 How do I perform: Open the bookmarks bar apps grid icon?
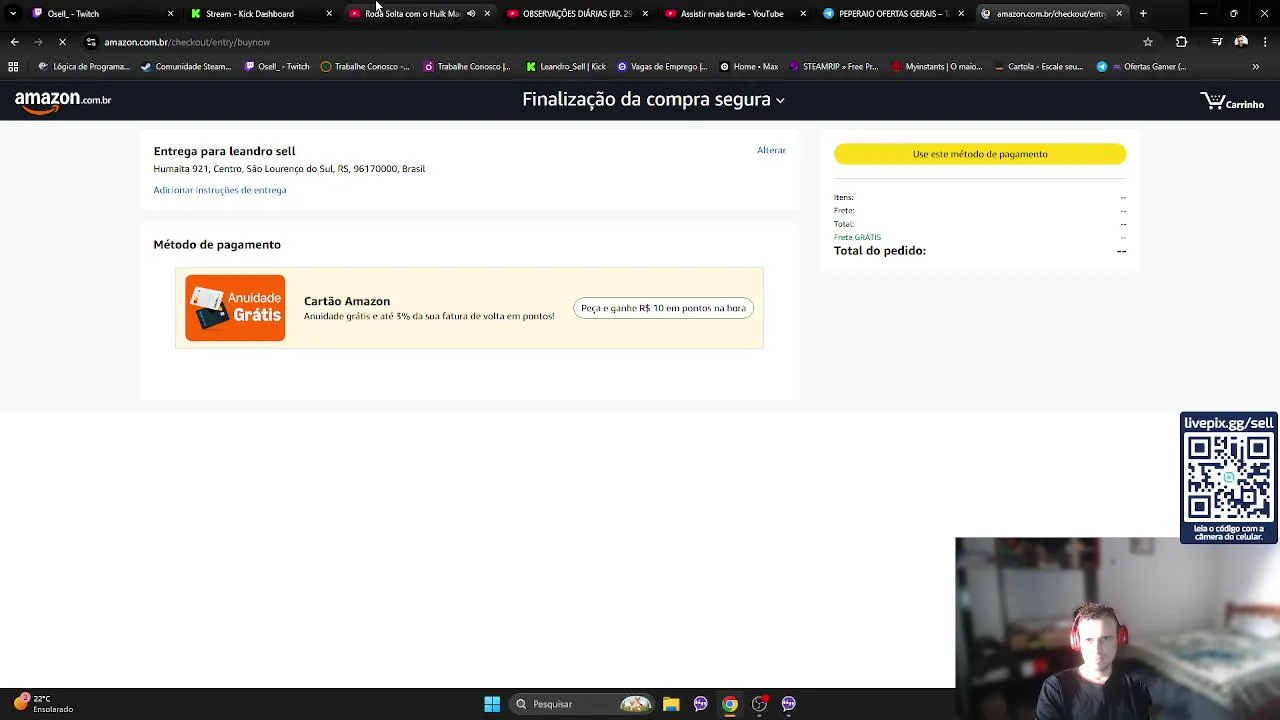[x=13, y=67]
